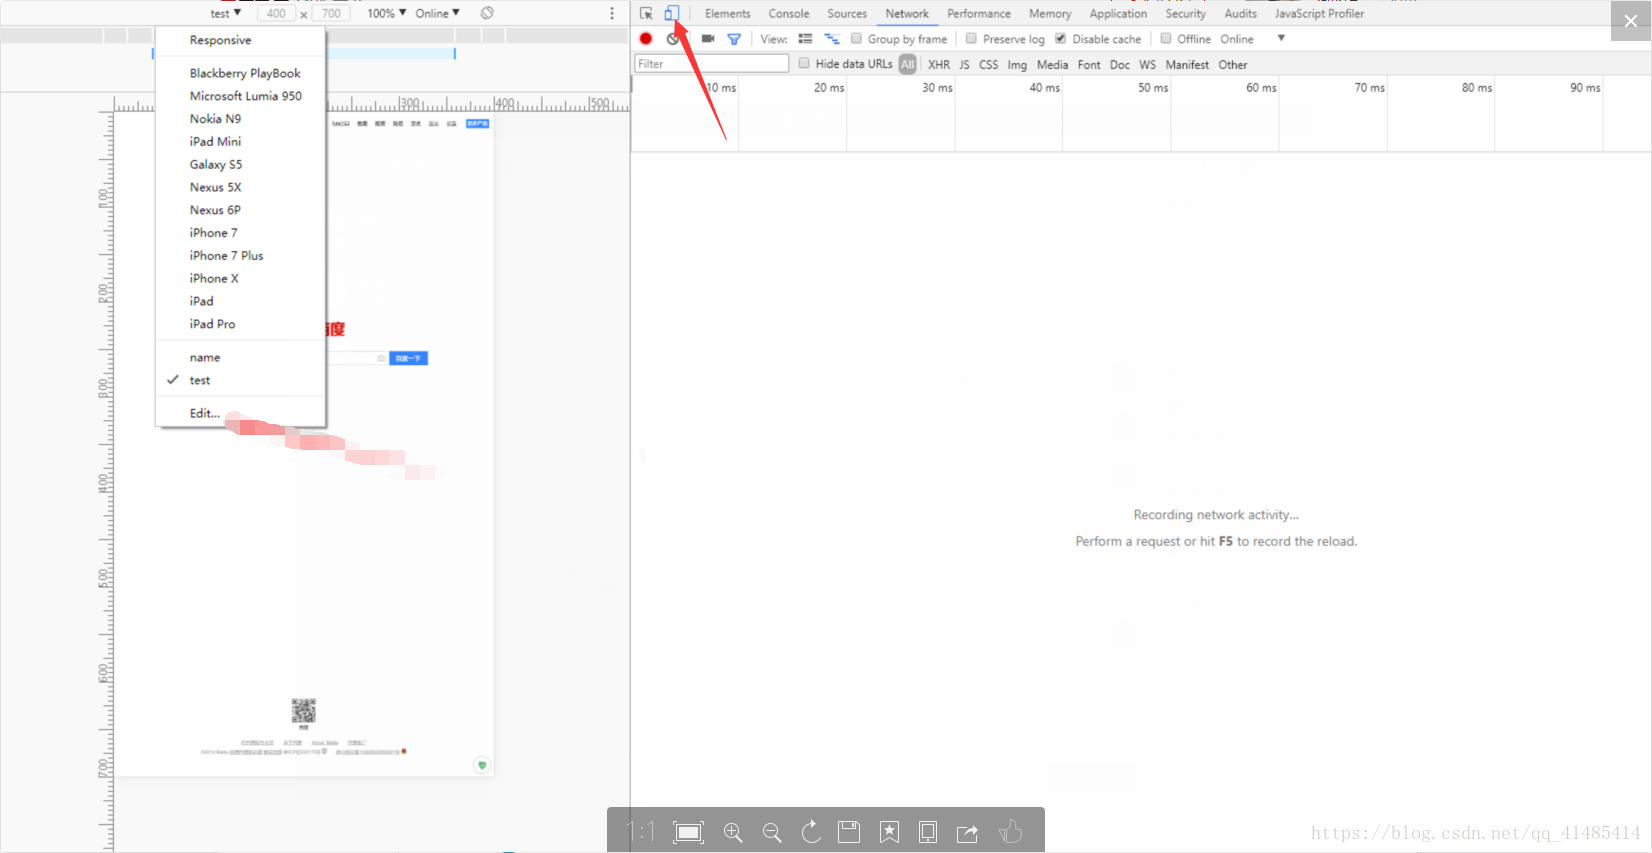1652x853 pixels.
Task: Click the capture screenshots camera icon
Action: click(x=708, y=39)
